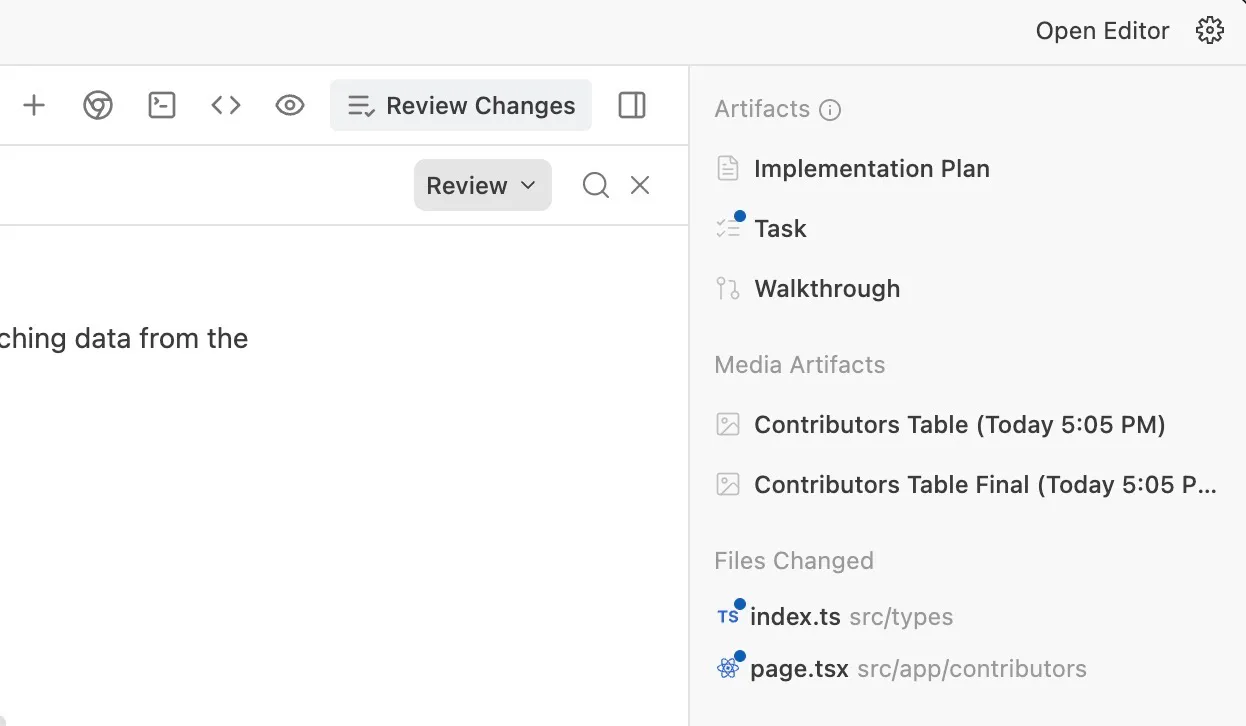Image resolution: width=1246 pixels, height=726 pixels.
Task: Switch to code view with the brackets icon
Action: click(x=225, y=104)
